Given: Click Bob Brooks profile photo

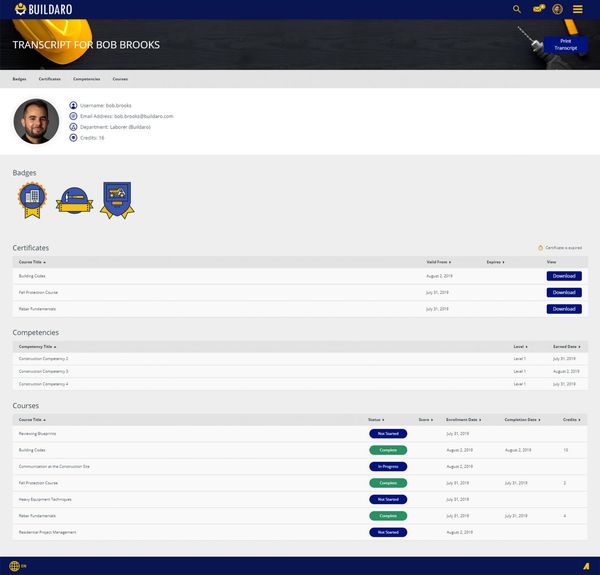Looking at the screenshot, I should click(x=36, y=121).
